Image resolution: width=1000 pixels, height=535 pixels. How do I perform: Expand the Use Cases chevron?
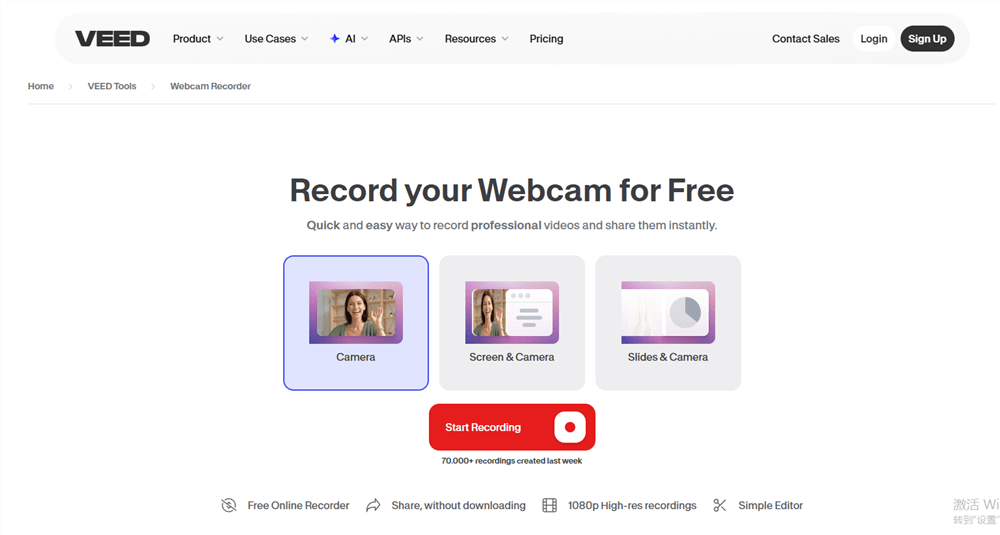[x=305, y=39]
